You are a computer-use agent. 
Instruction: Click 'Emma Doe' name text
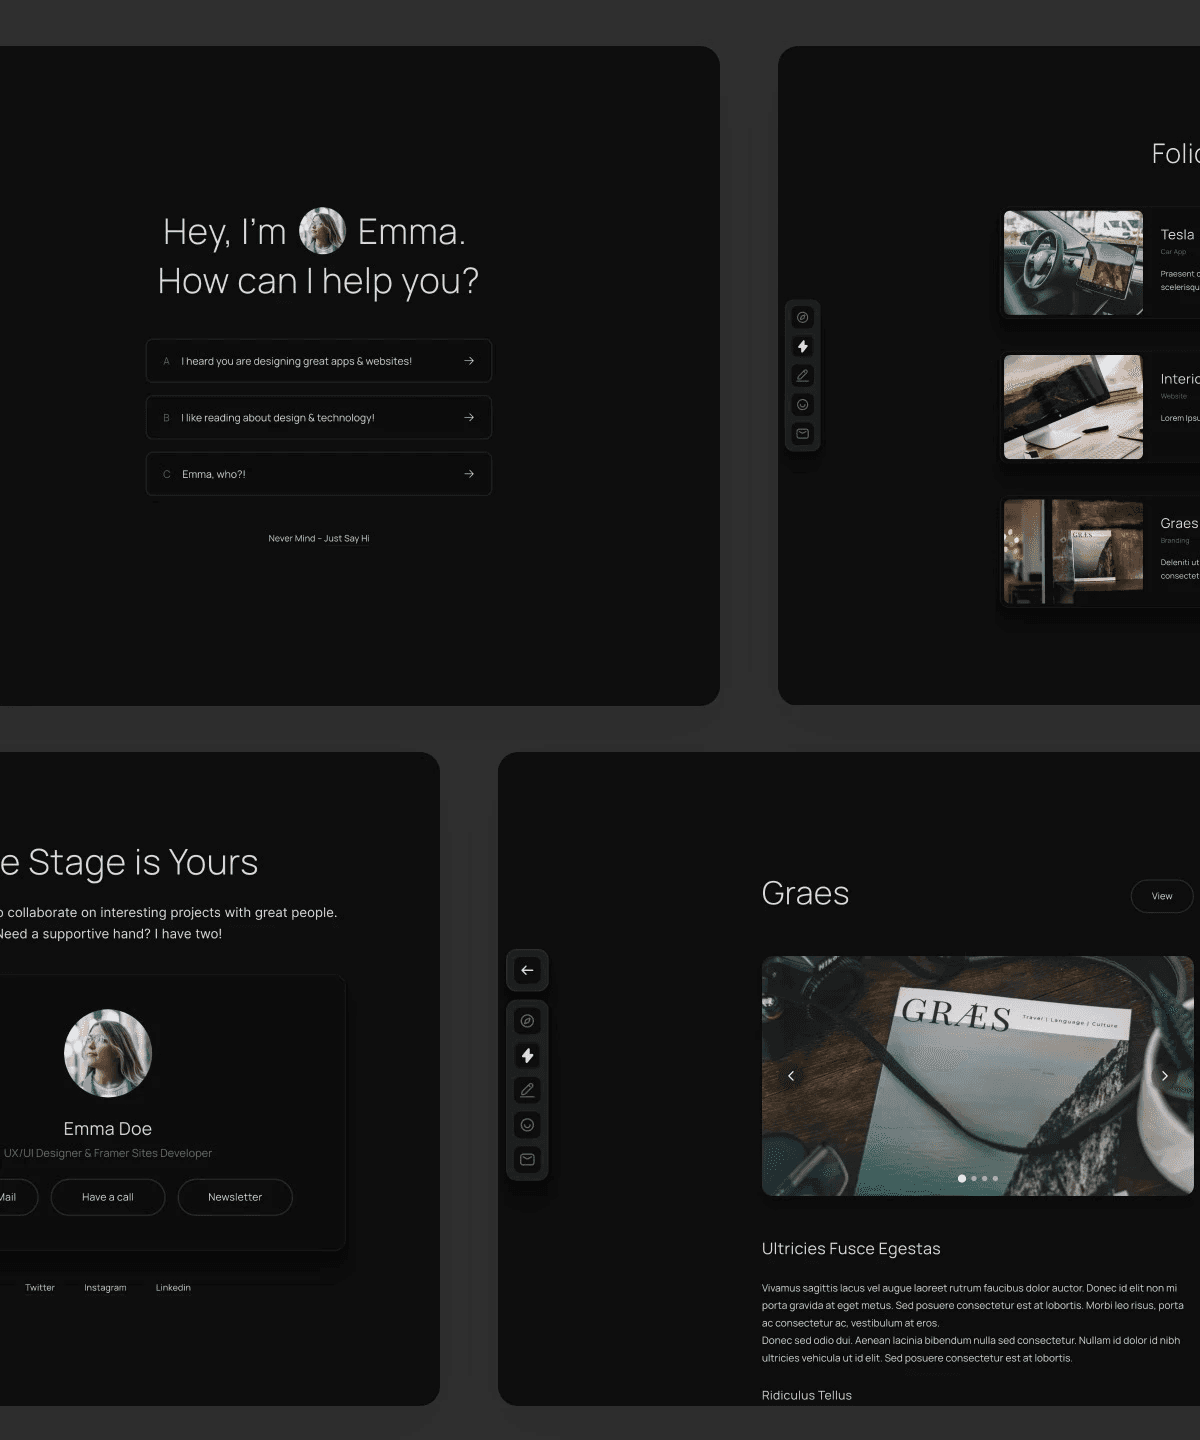tap(108, 1129)
